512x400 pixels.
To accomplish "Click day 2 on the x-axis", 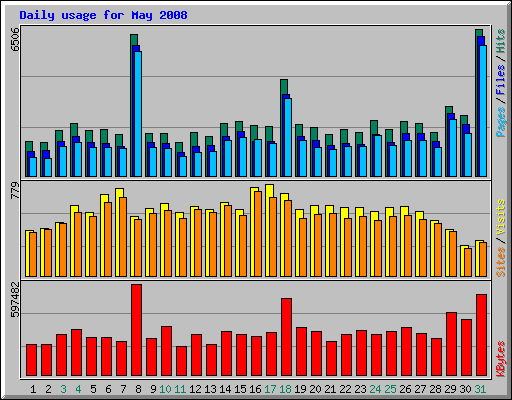I will click(48, 389).
